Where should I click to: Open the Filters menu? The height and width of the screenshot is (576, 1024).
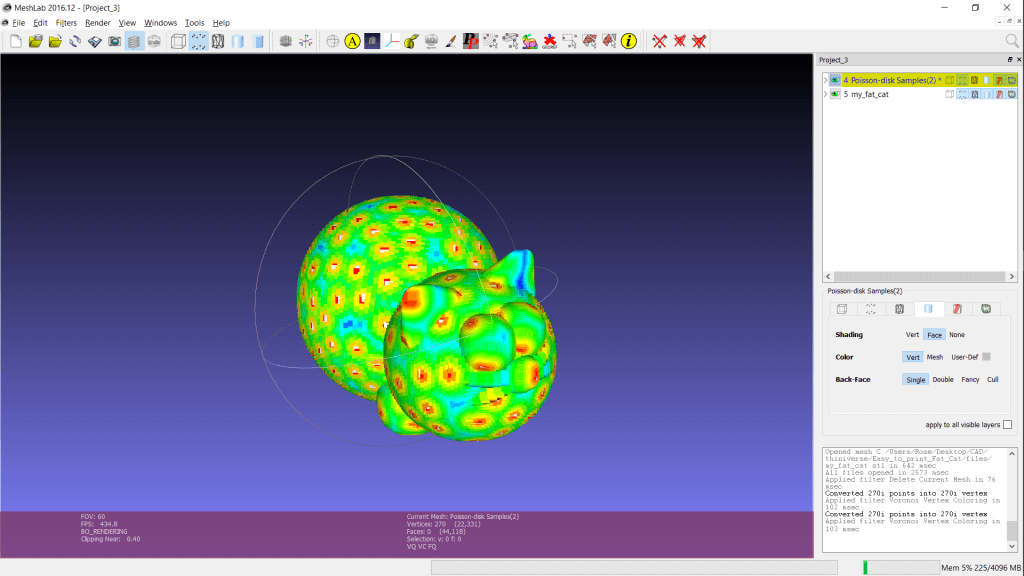pyautogui.click(x=65, y=22)
